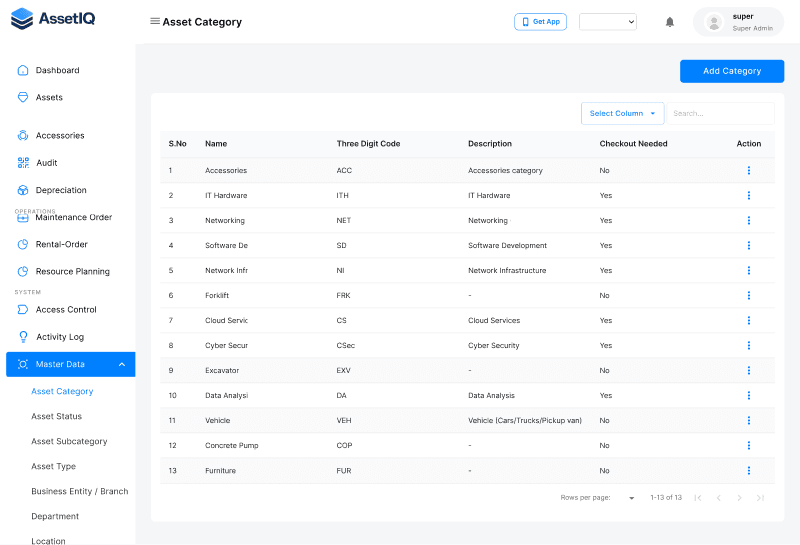The width and height of the screenshot is (800, 545).
Task: Open the empty header dropdown box
Action: 608,22
